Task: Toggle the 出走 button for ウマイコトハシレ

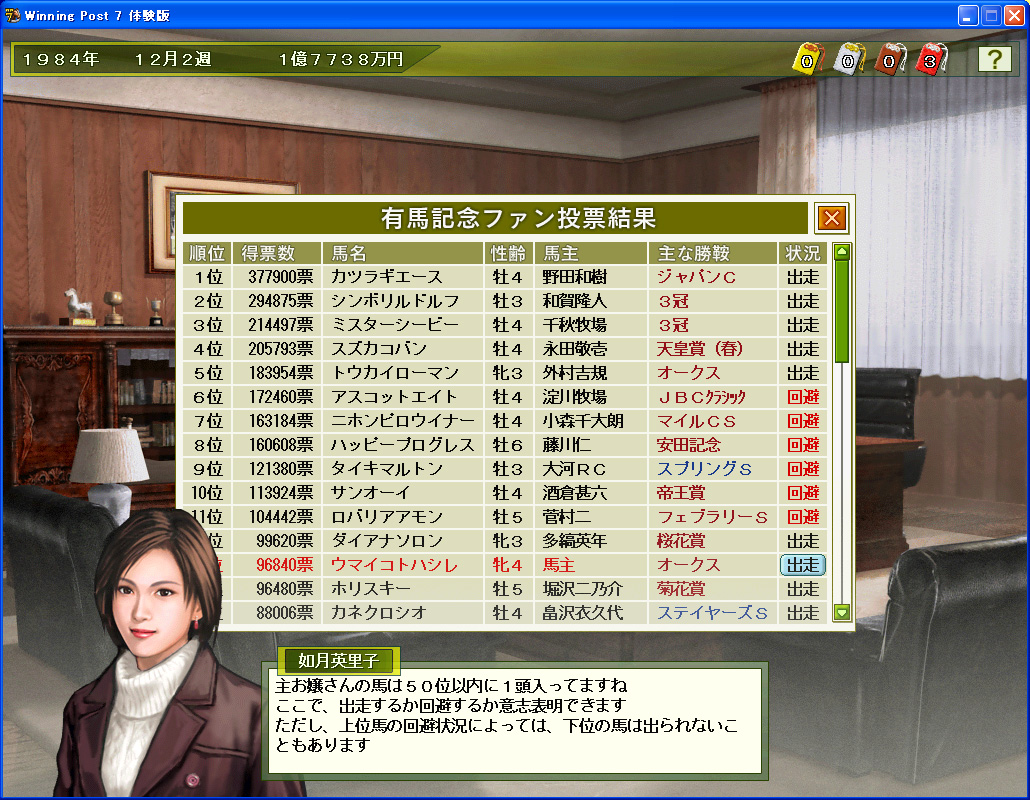Action: (803, 565)
